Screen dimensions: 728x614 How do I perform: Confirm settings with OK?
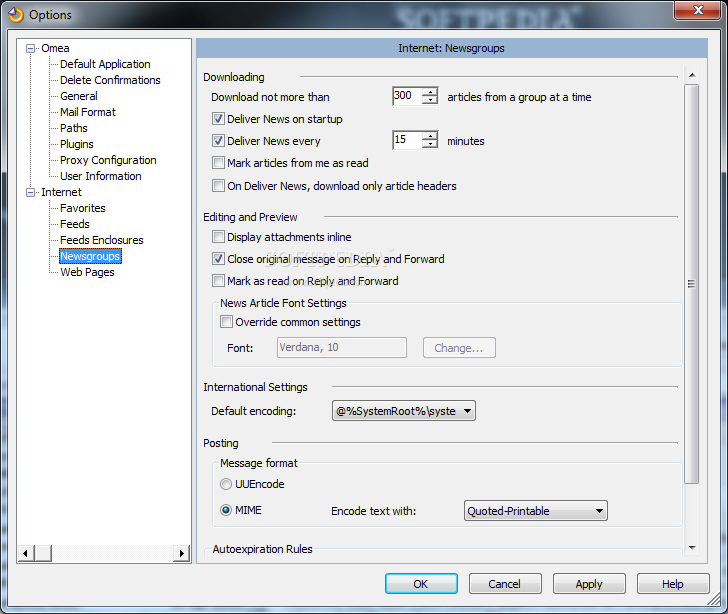[421, 584]
